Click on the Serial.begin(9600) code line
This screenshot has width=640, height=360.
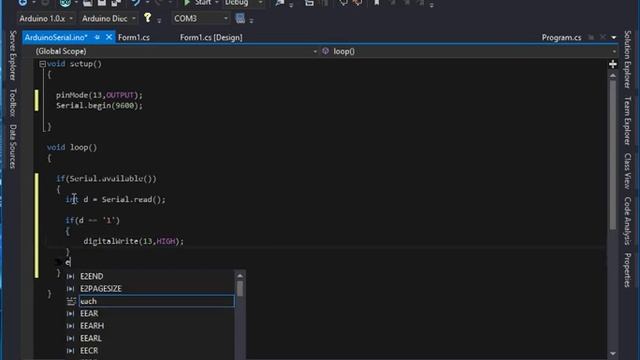click(x=99, y=106)
